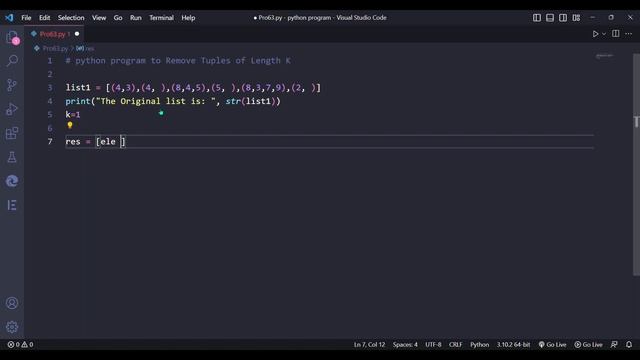Open Source Control view
640x360 pixels.
point(12,85)
